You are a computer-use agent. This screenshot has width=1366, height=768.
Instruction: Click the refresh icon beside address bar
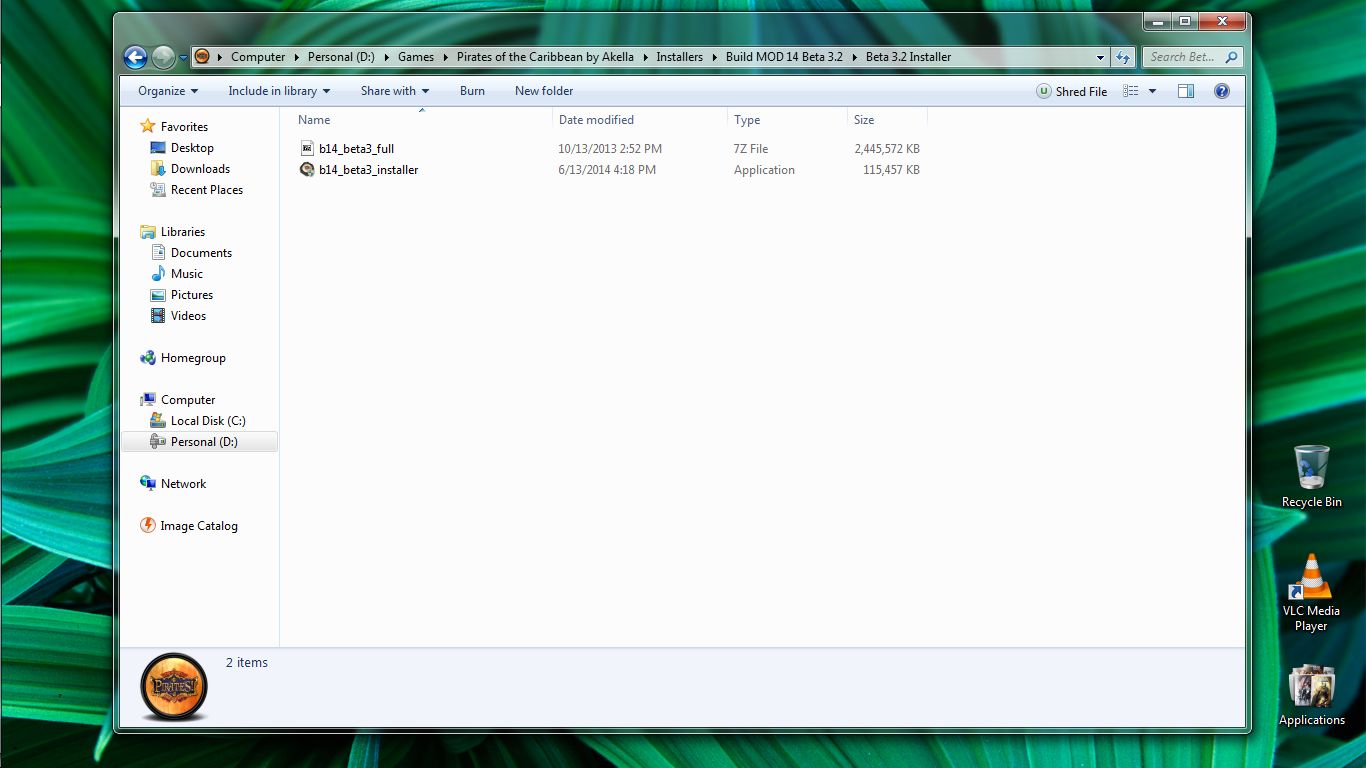(x=1123, y=57)
